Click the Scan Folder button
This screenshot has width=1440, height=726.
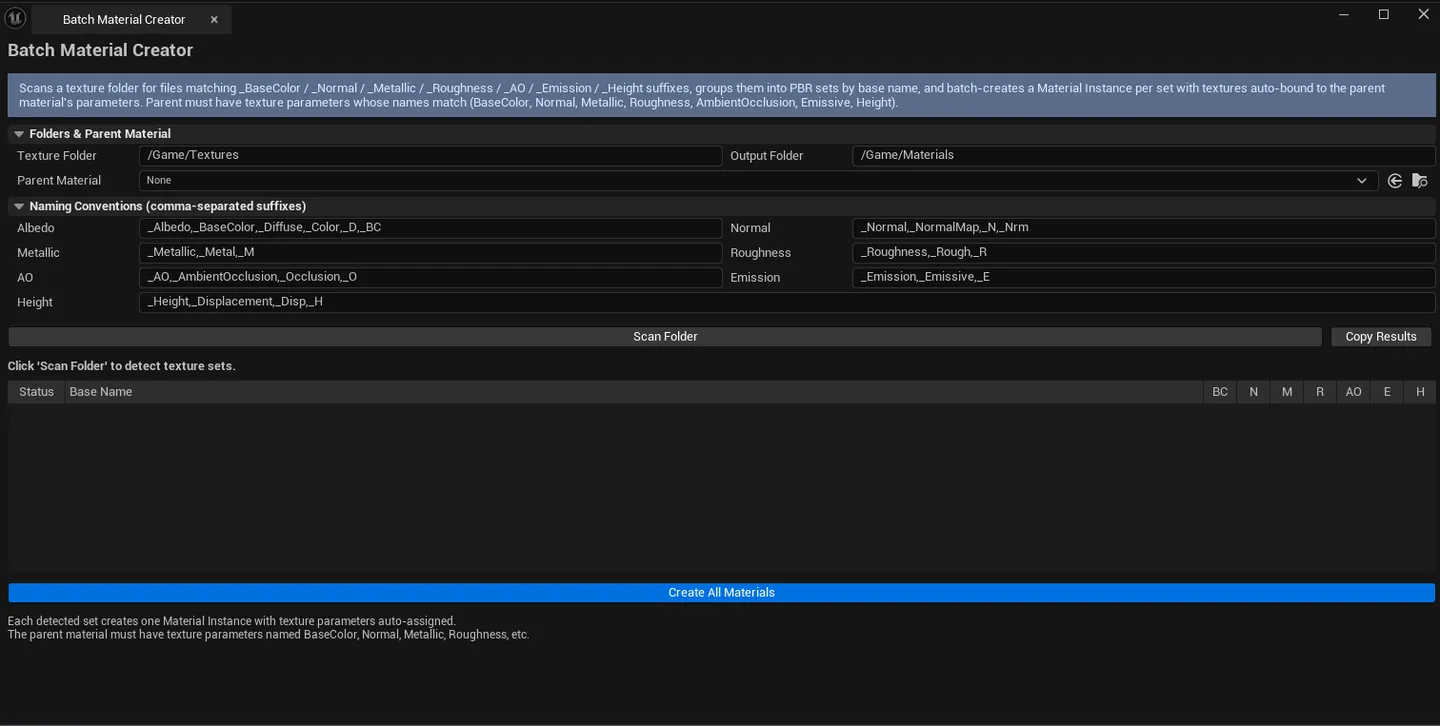tap(665, 337)
